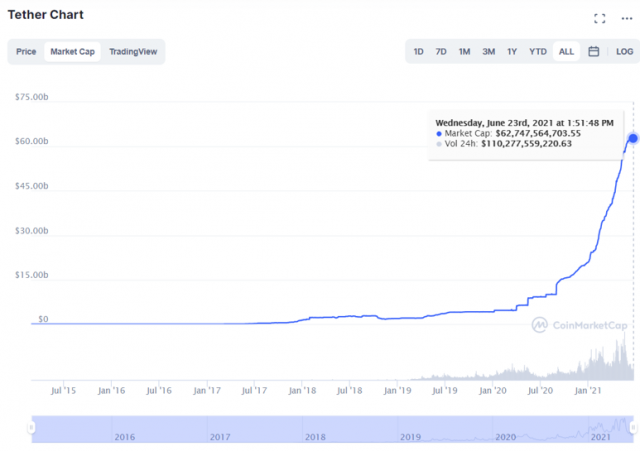Click the $0 y-axis label
640x451 pixels.
point(43,319)
